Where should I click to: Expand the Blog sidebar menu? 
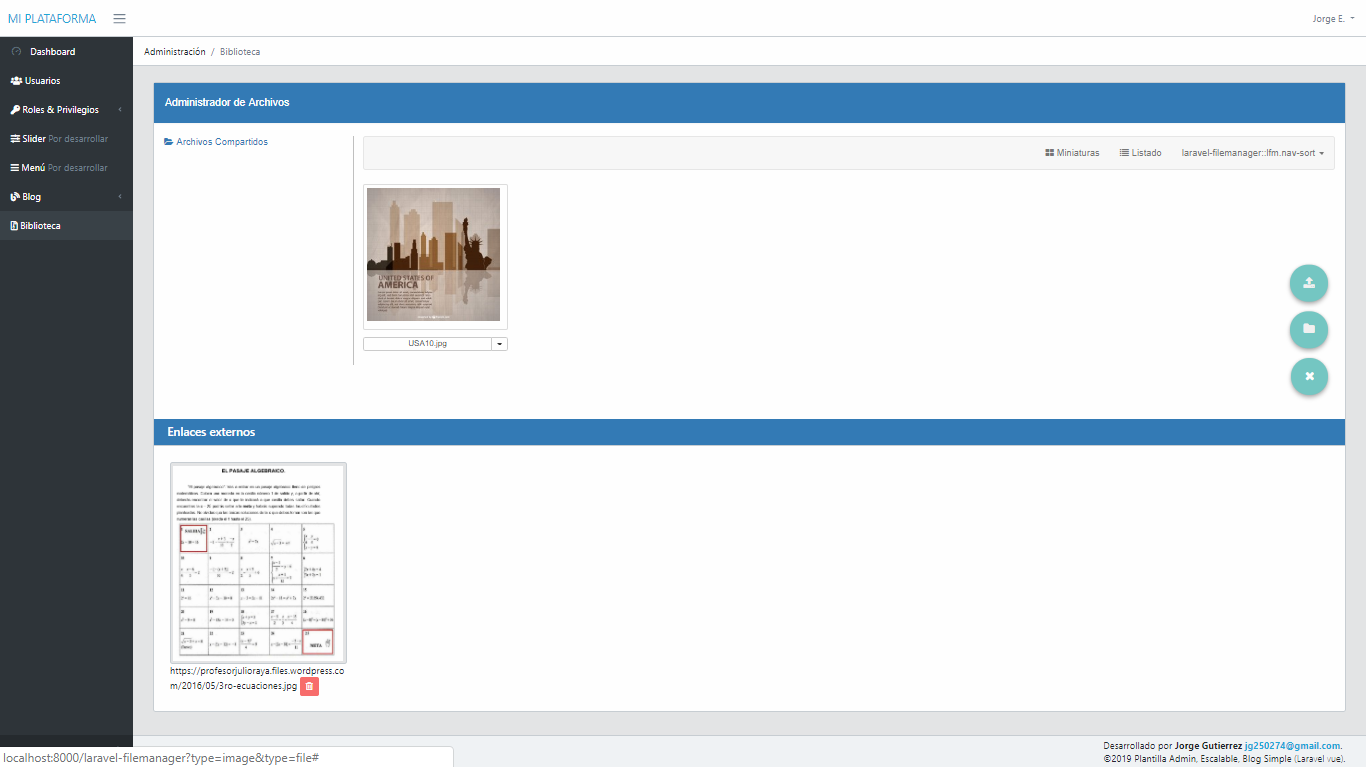click(66, 197)
